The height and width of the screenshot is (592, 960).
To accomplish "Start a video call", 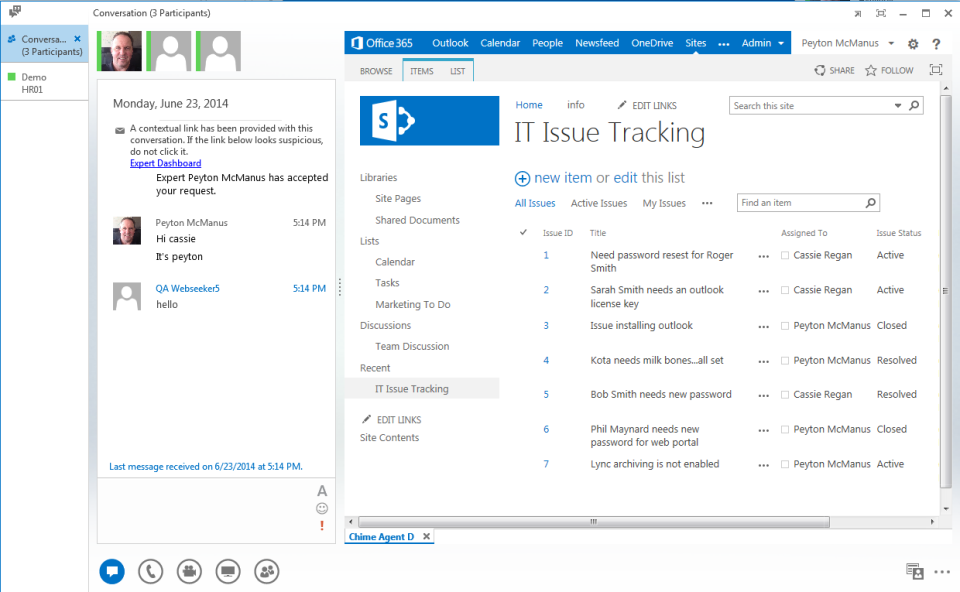I will [189, 571].
